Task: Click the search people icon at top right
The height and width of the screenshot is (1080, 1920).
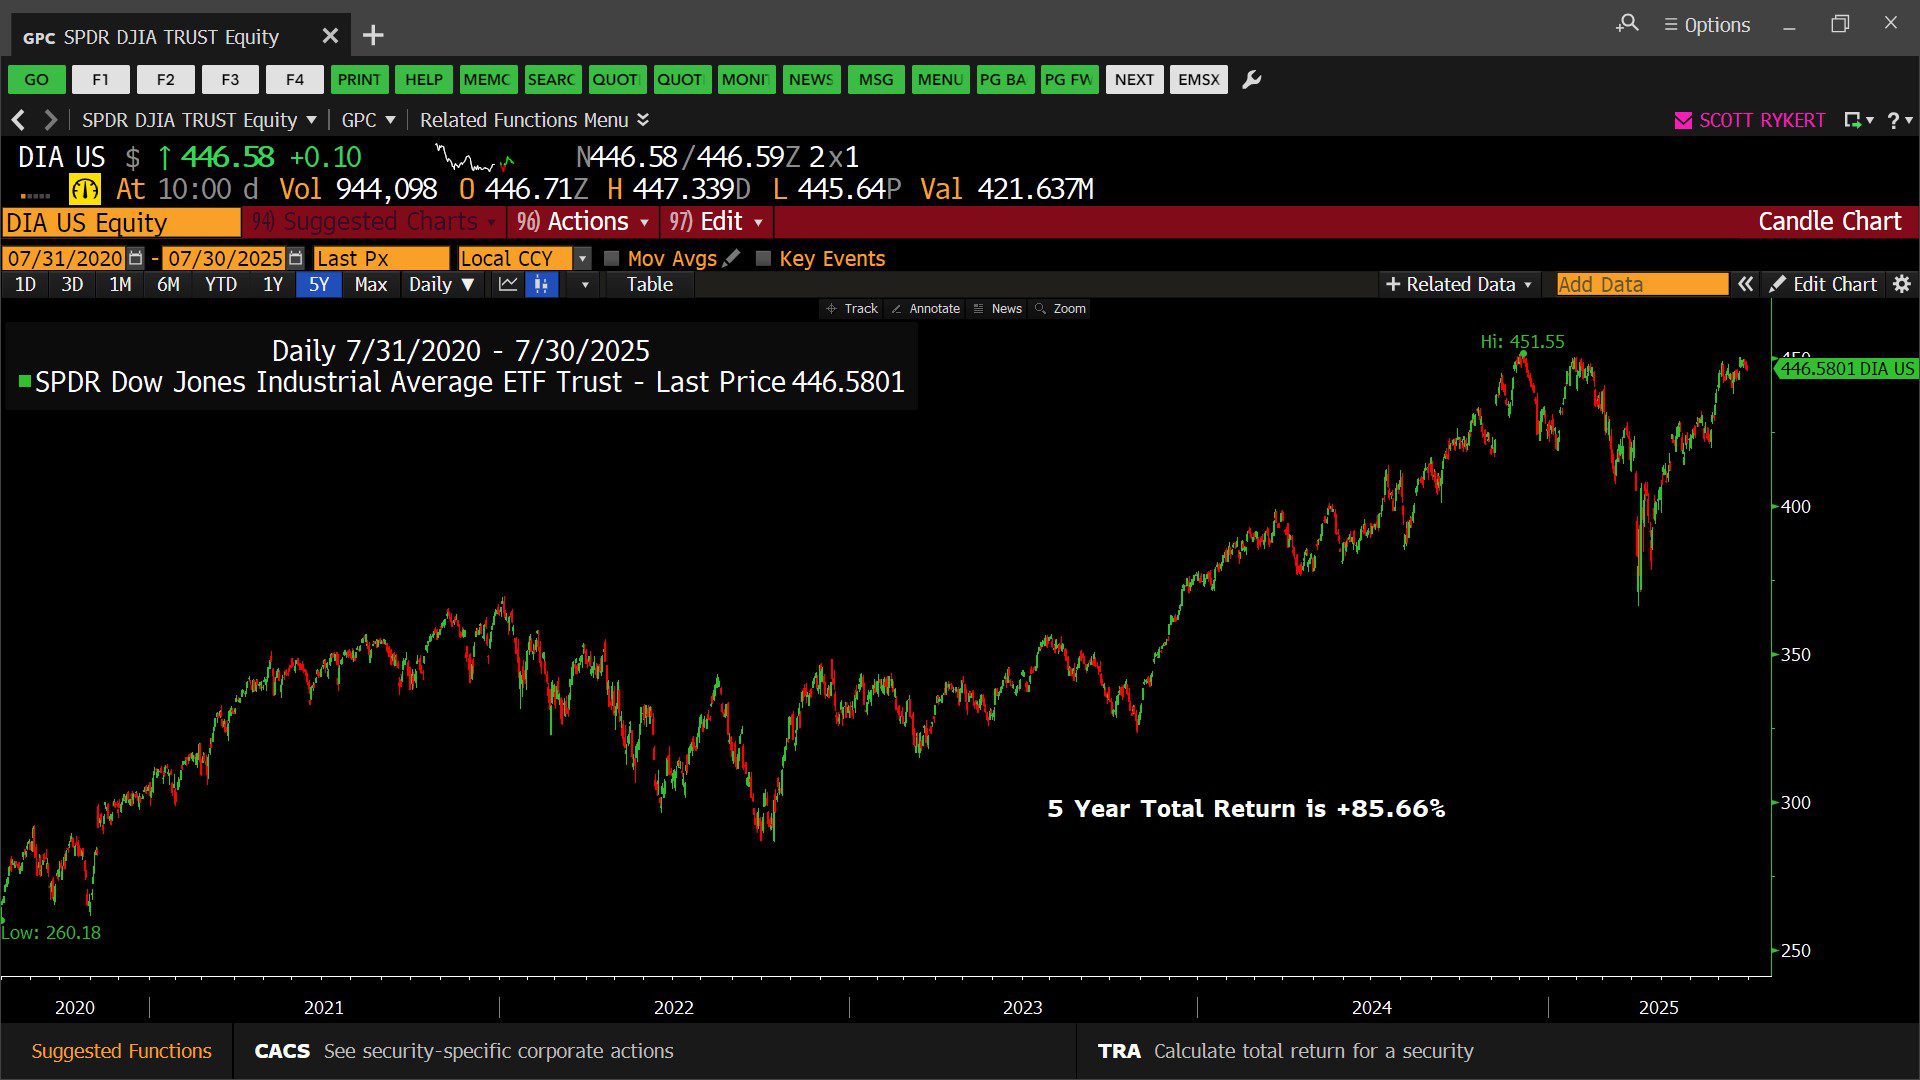Action: coord(1627,23)
